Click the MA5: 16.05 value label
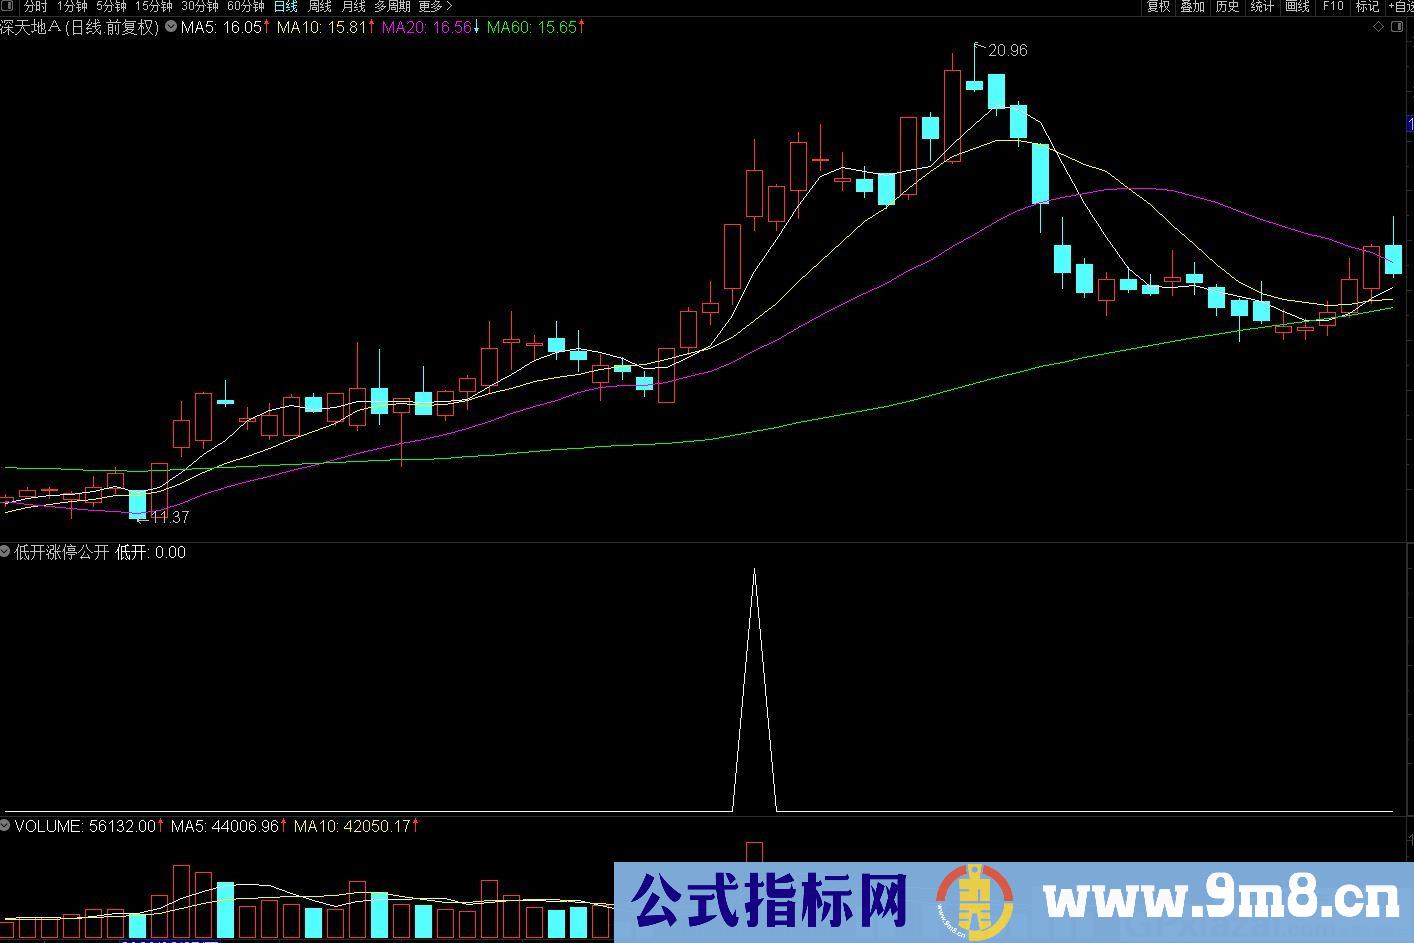 (225, 28)
